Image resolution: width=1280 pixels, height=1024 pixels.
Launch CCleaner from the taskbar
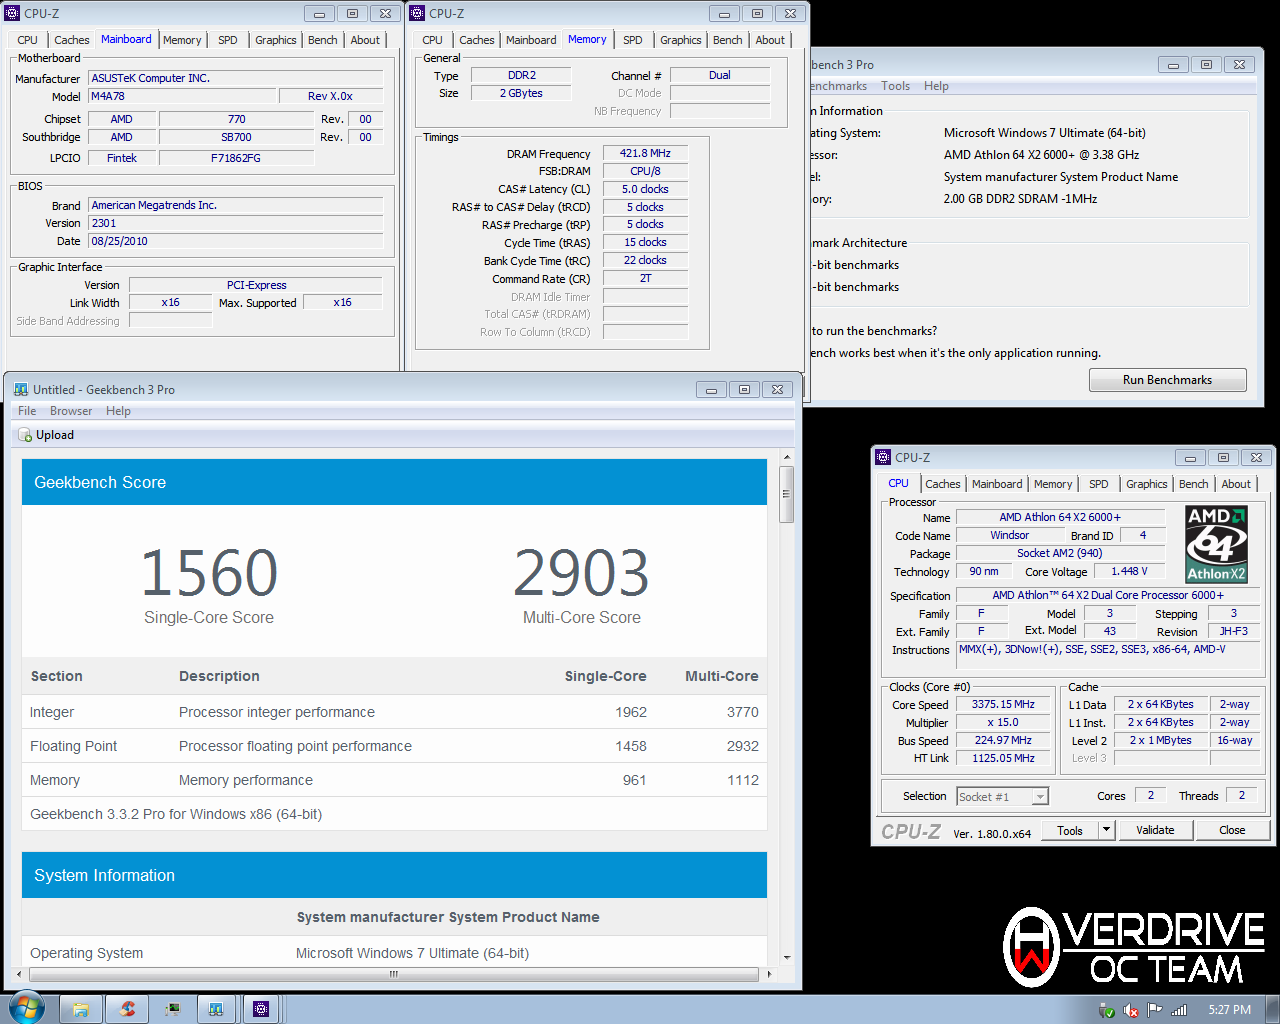[127, 1009]
